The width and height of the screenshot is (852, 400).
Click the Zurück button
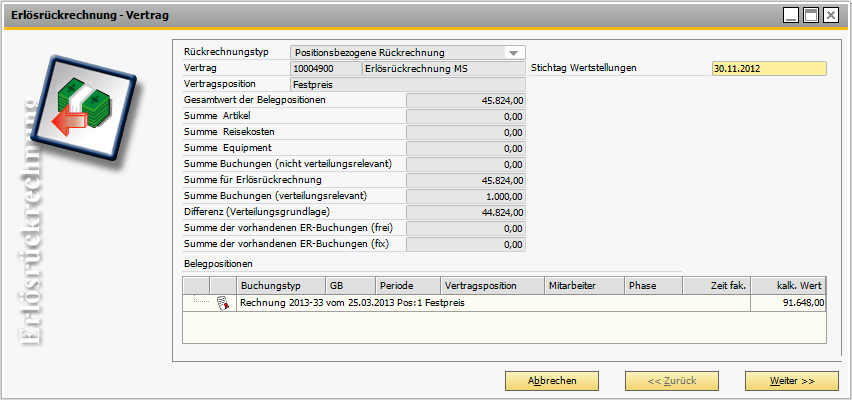(x=672, y=381)
